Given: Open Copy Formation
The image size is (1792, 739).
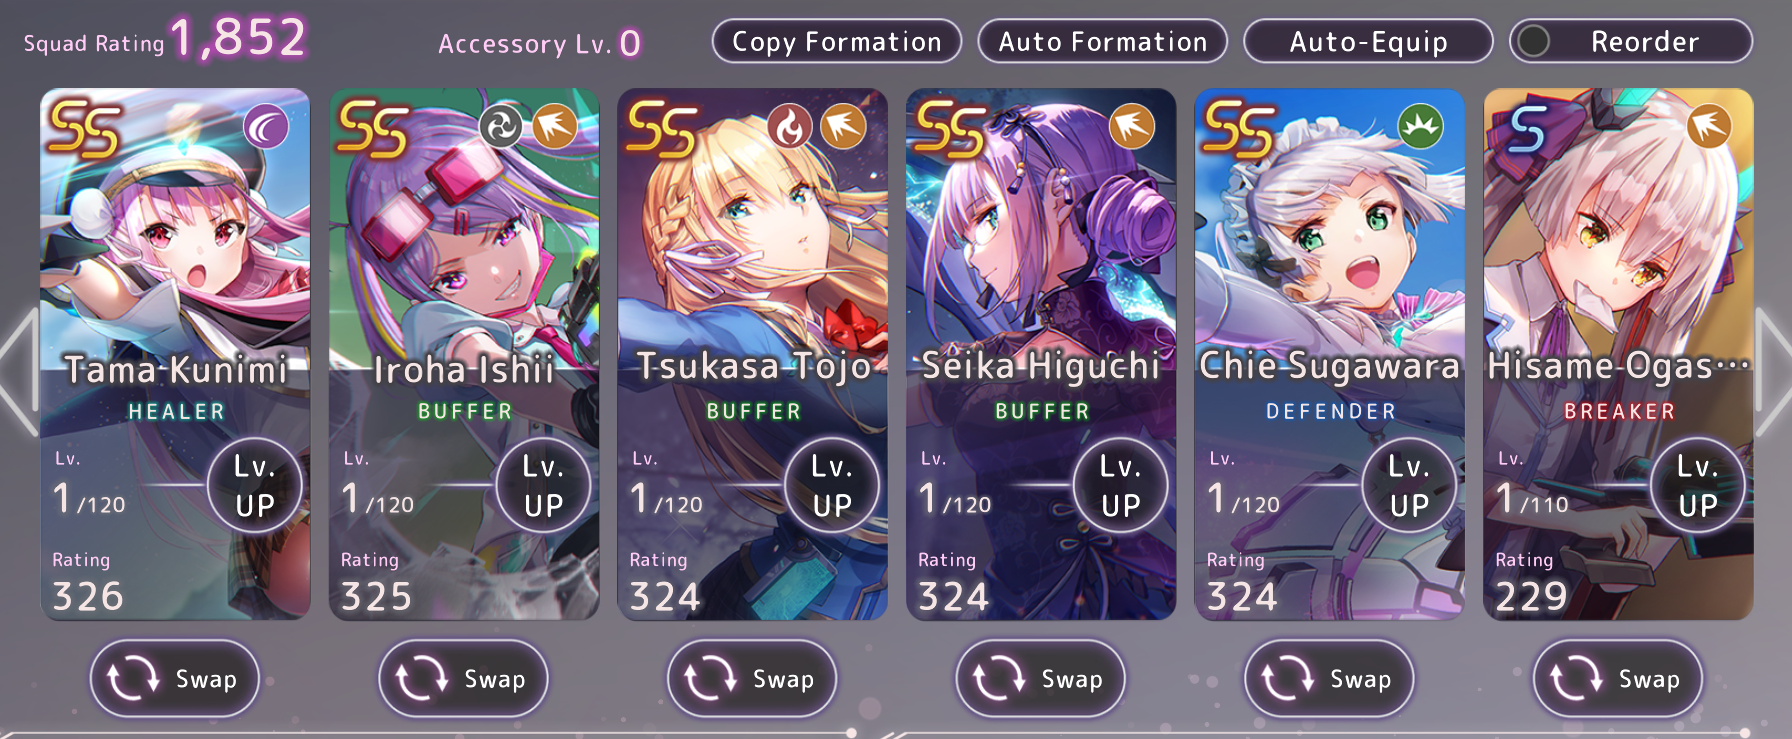Looking at the screenshot, I should click(837, 42).
